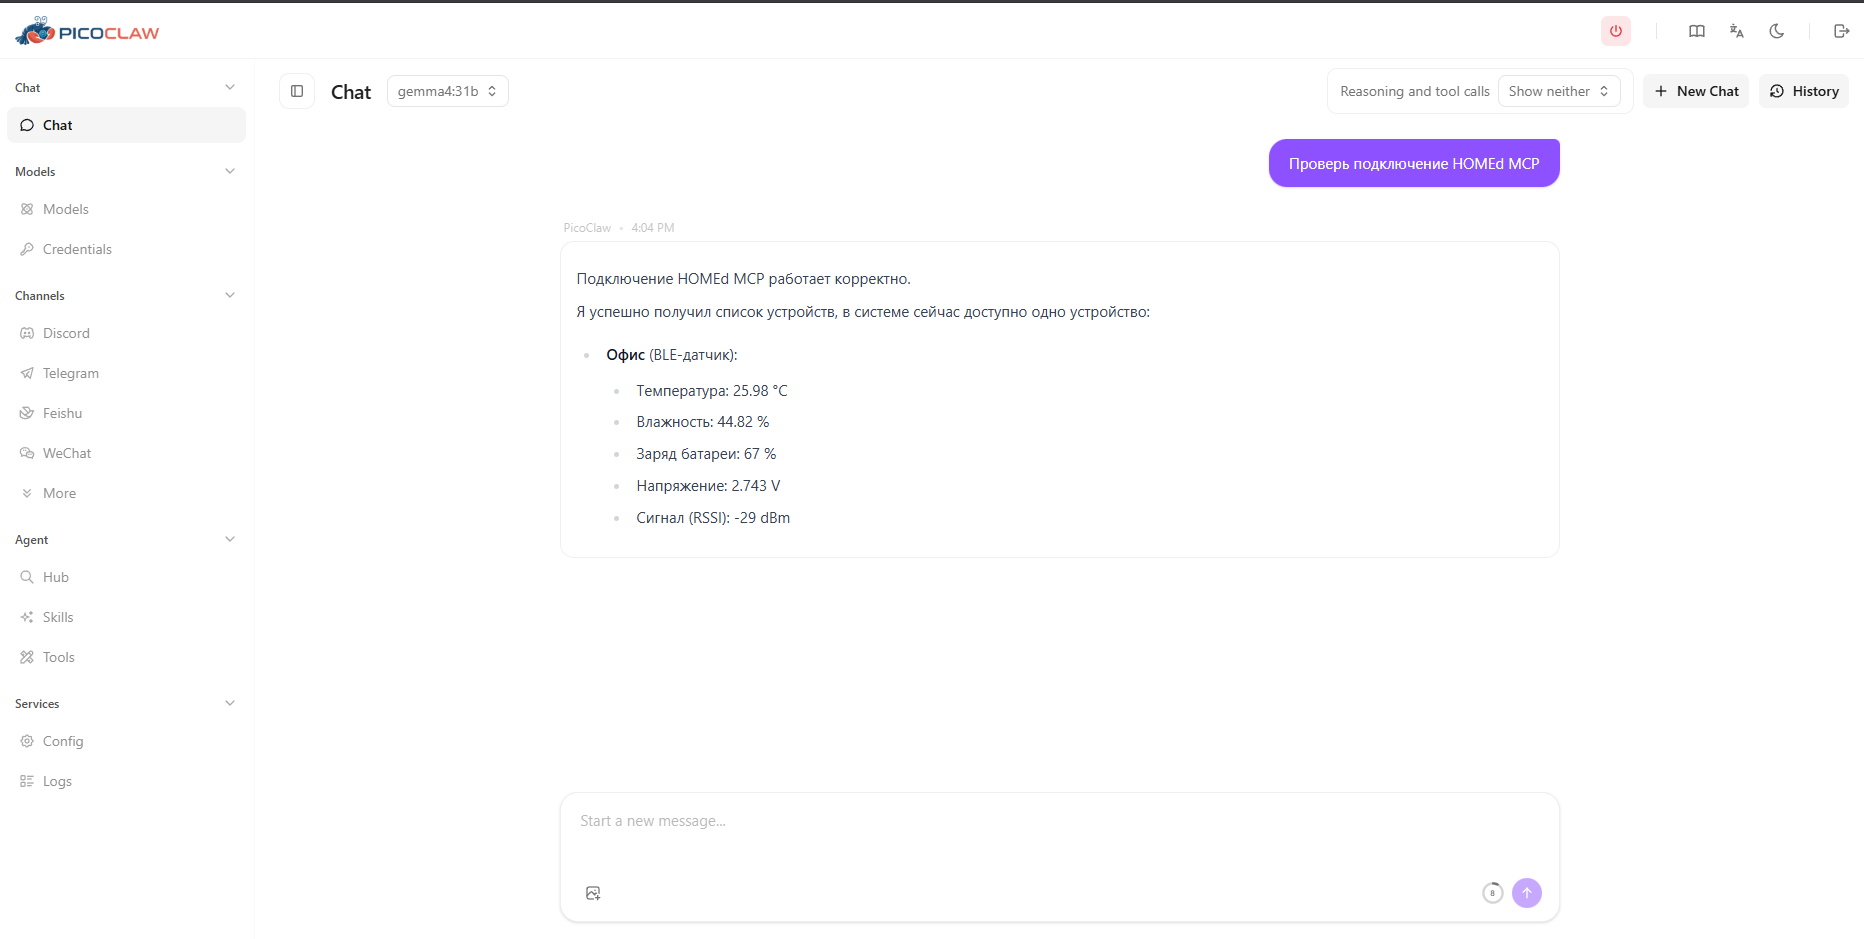Send message with the purple arrow button

pyautogui.click(x=1527, y=893)
